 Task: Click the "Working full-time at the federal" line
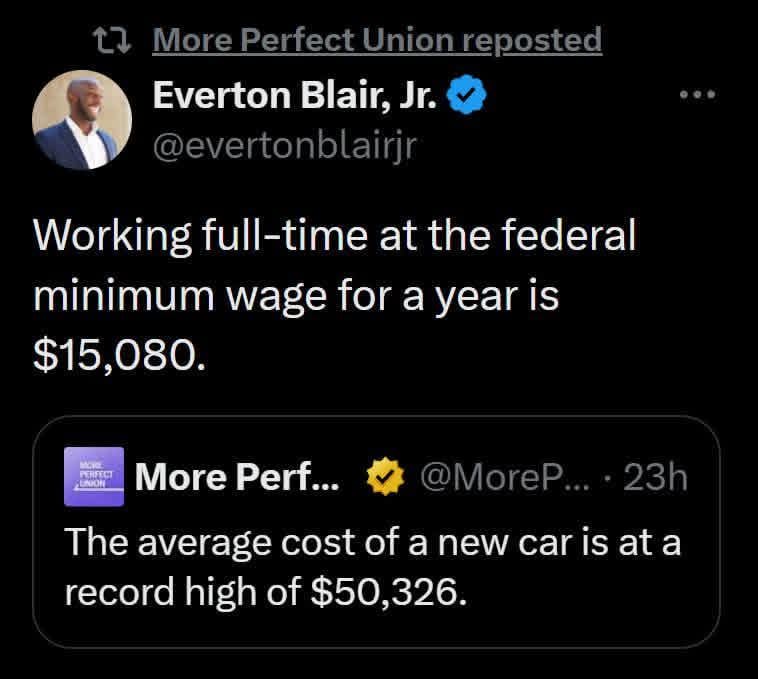(335, 237)
